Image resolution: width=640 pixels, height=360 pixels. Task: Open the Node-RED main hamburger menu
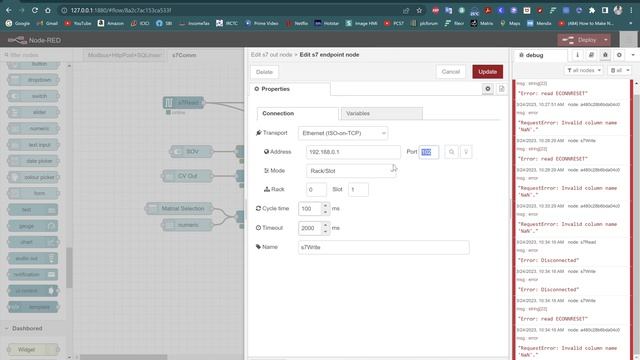click(x=628, y=40)
